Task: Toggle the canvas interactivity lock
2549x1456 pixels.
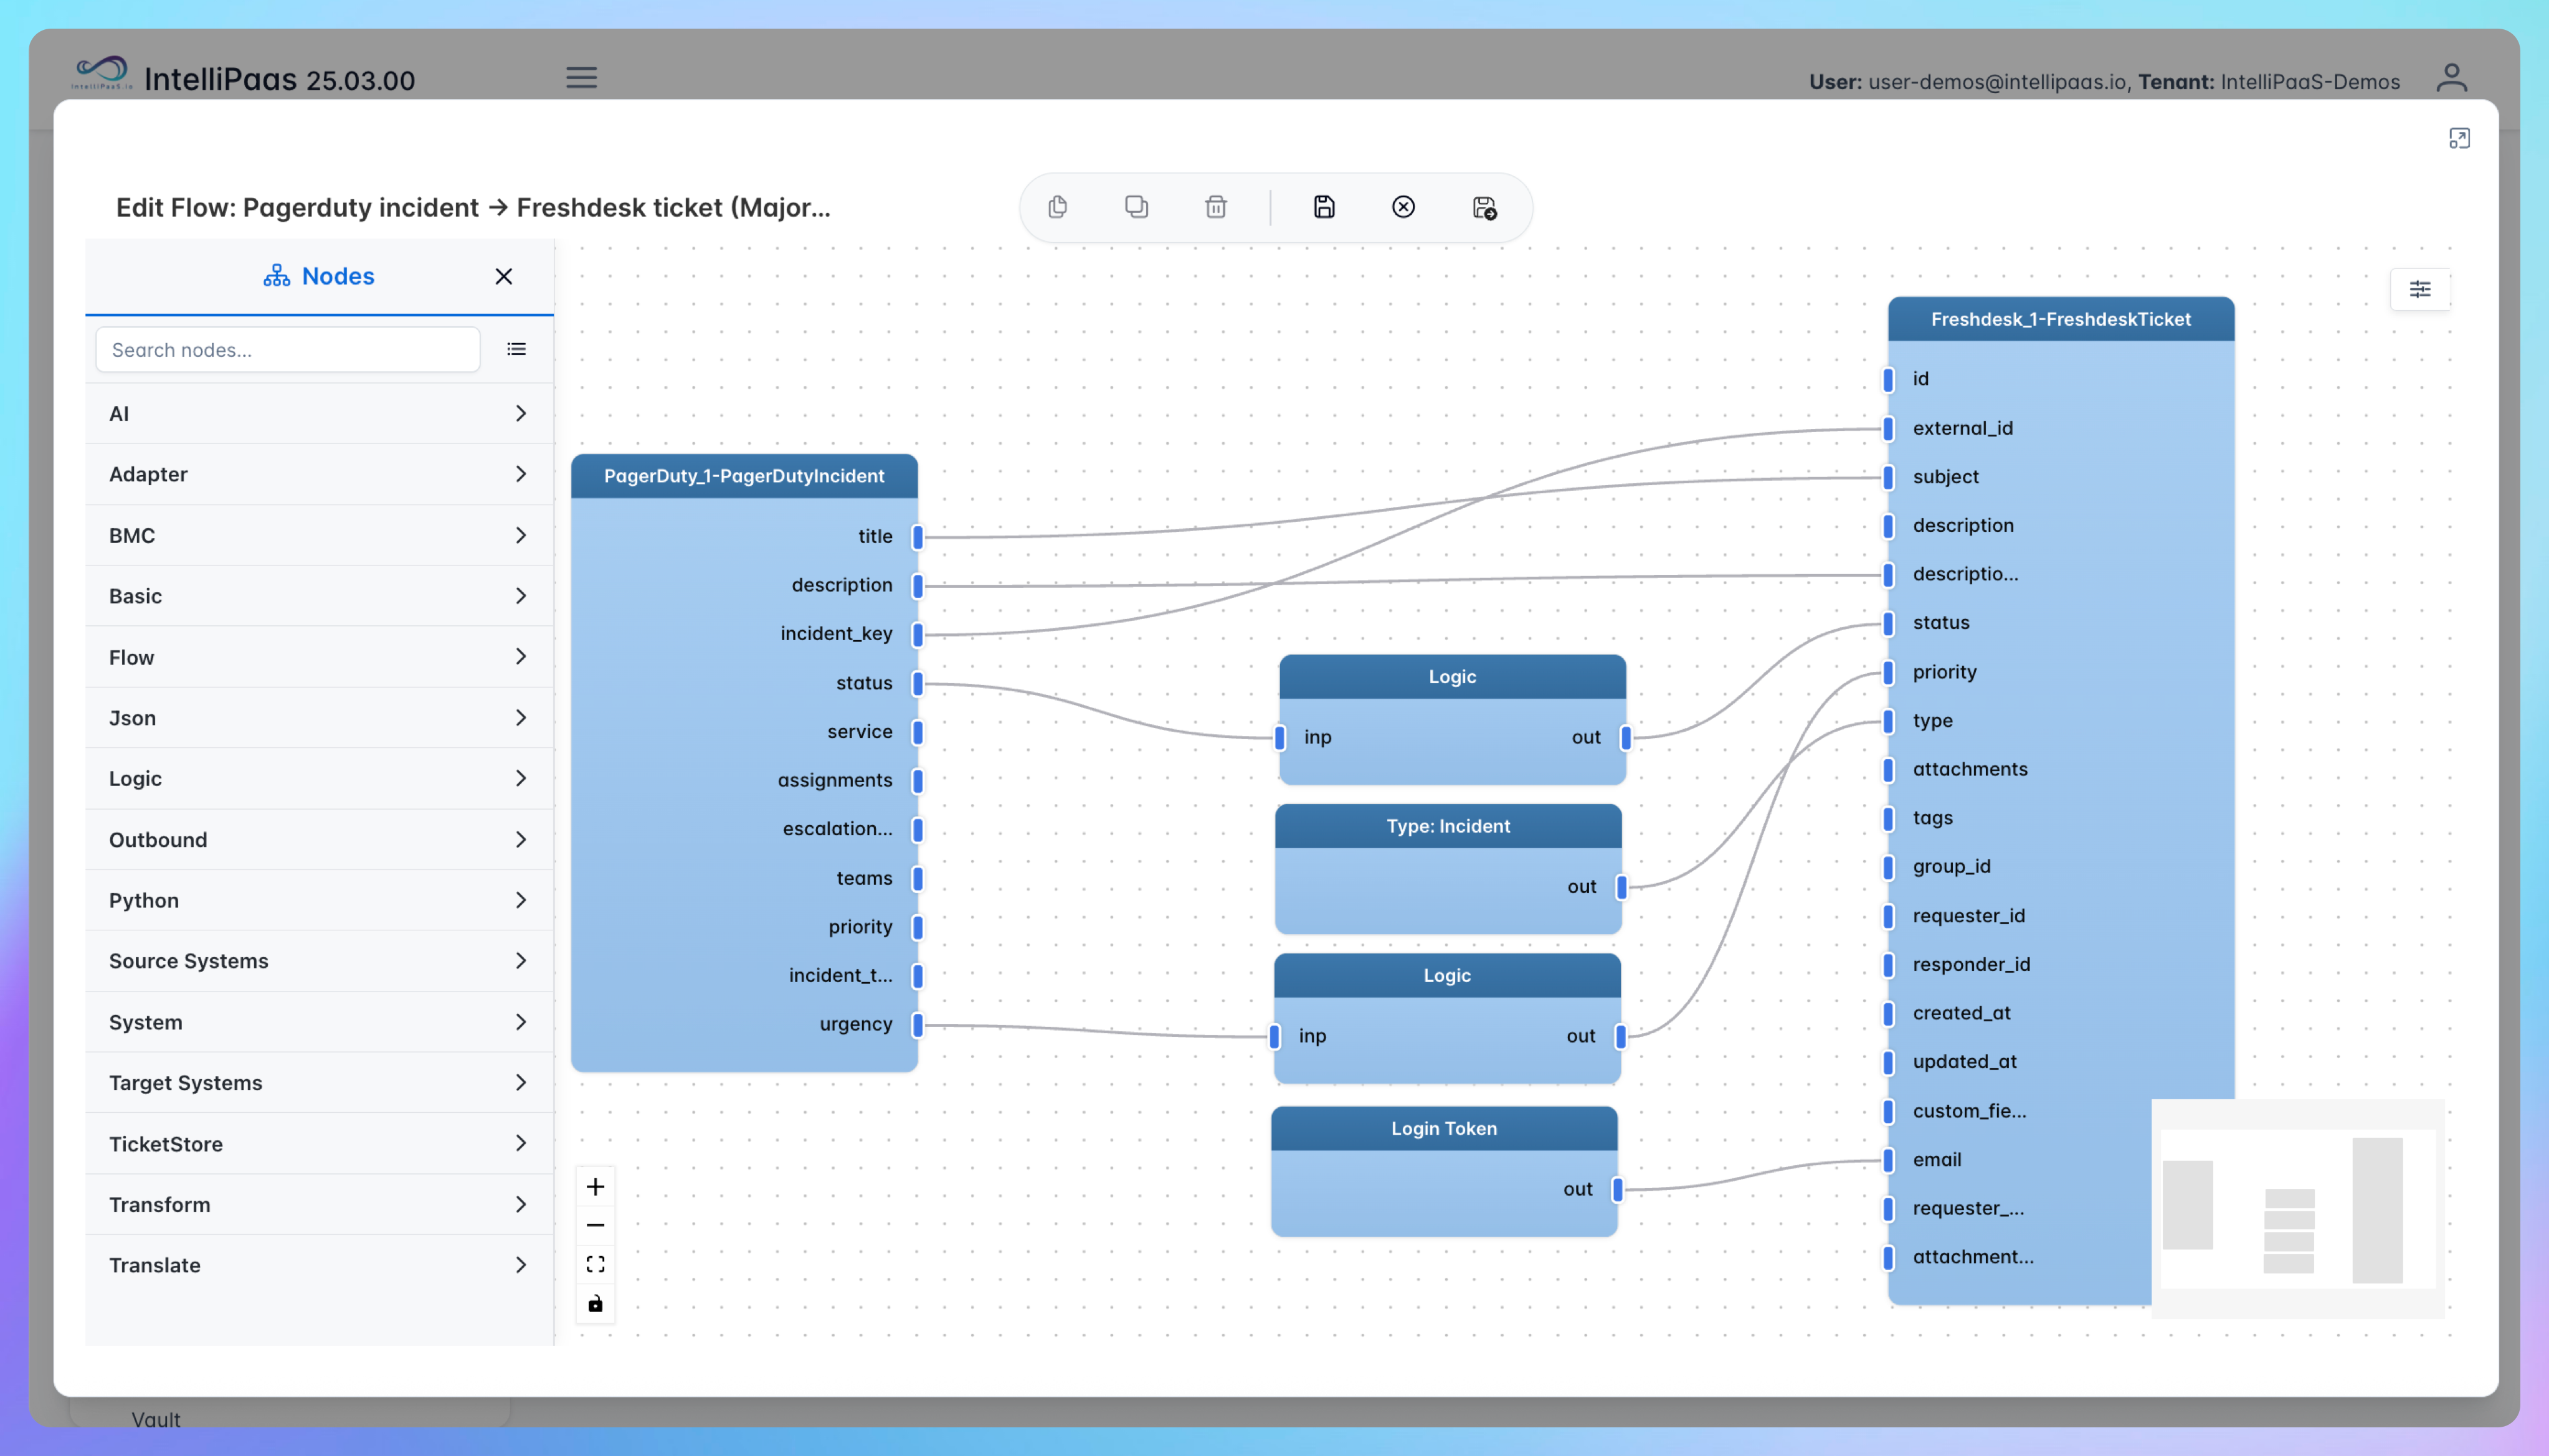Action: click(595, 1303)
